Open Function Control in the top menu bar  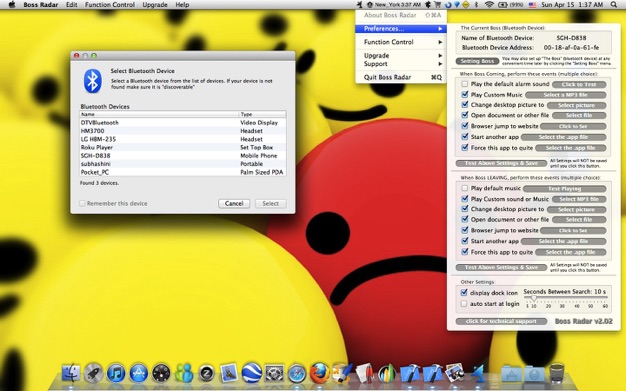click(x=110, y=5)
